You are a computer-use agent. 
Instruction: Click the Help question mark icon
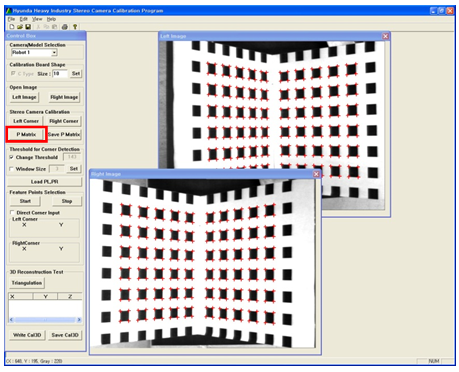click(x=75, y=27)
